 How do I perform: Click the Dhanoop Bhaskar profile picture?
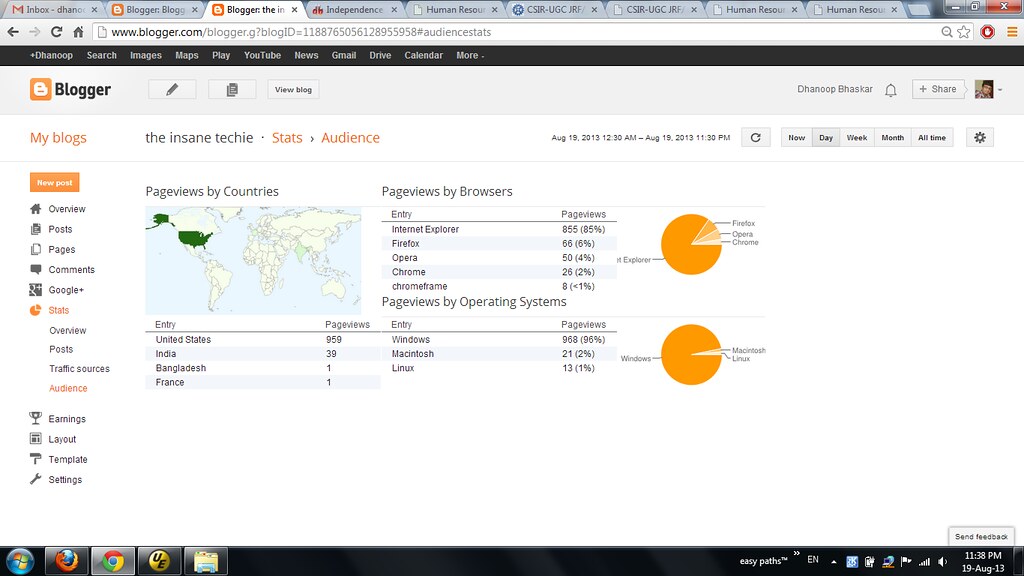[984, 89]
